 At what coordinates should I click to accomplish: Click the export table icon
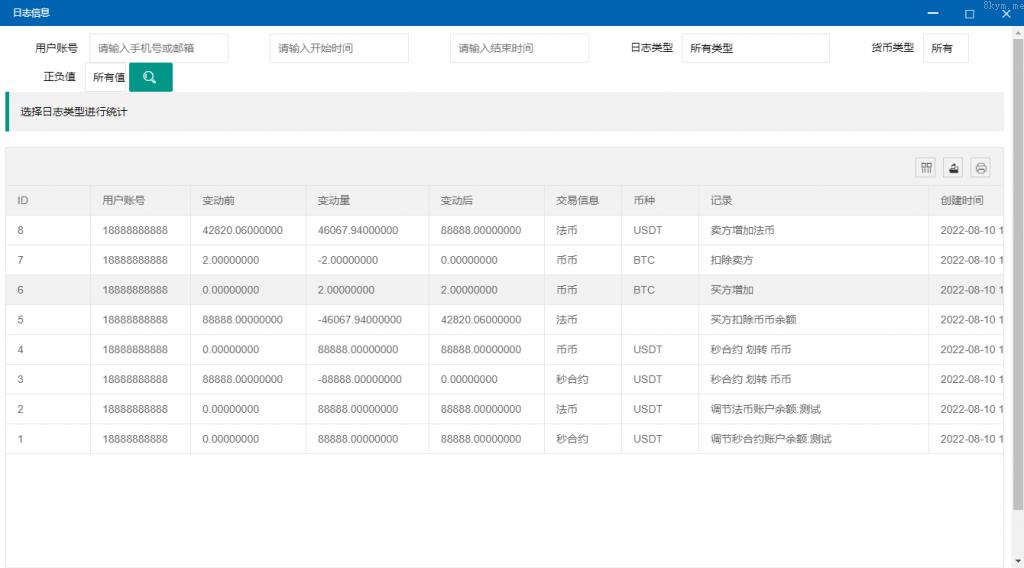click(954, 168)
